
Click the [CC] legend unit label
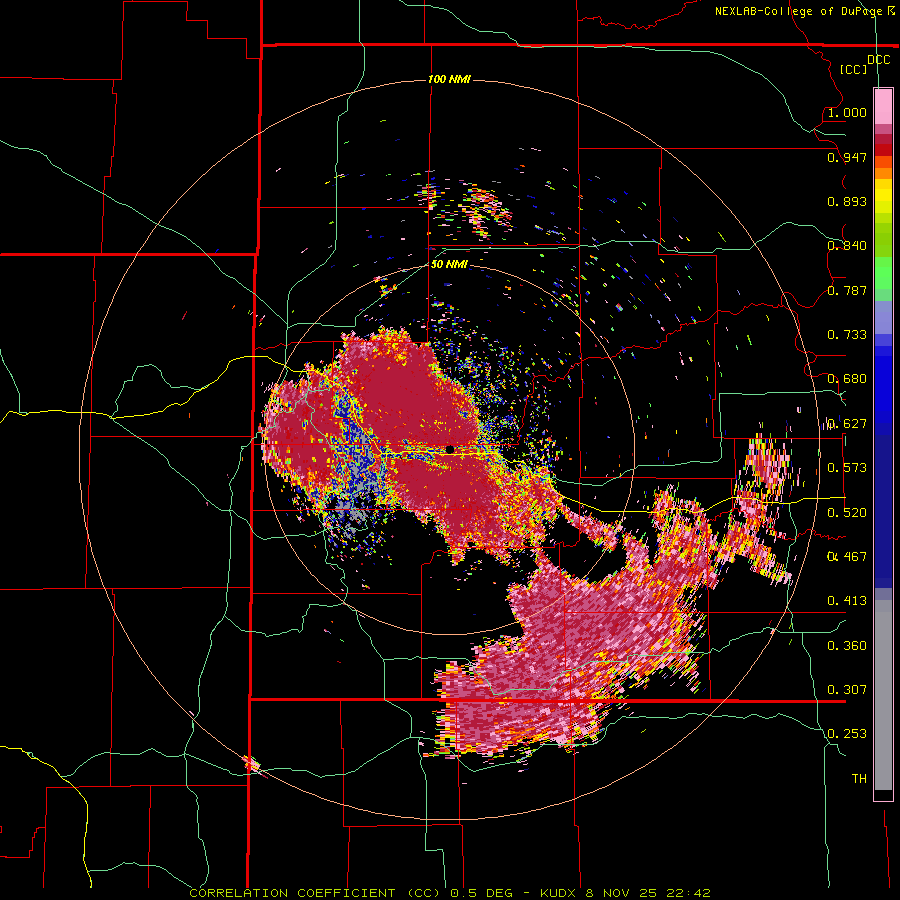click(853, 69)
